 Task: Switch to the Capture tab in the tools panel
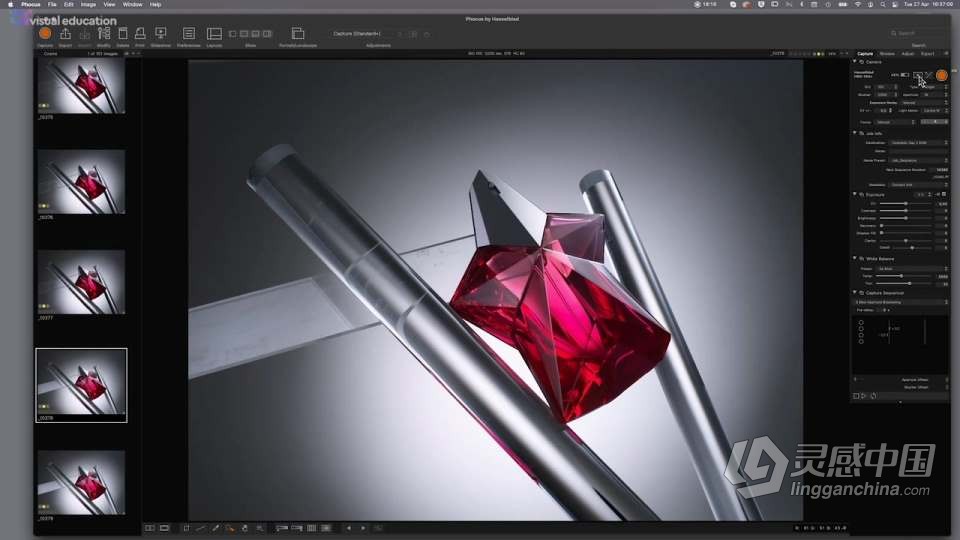tap(865, 54)
